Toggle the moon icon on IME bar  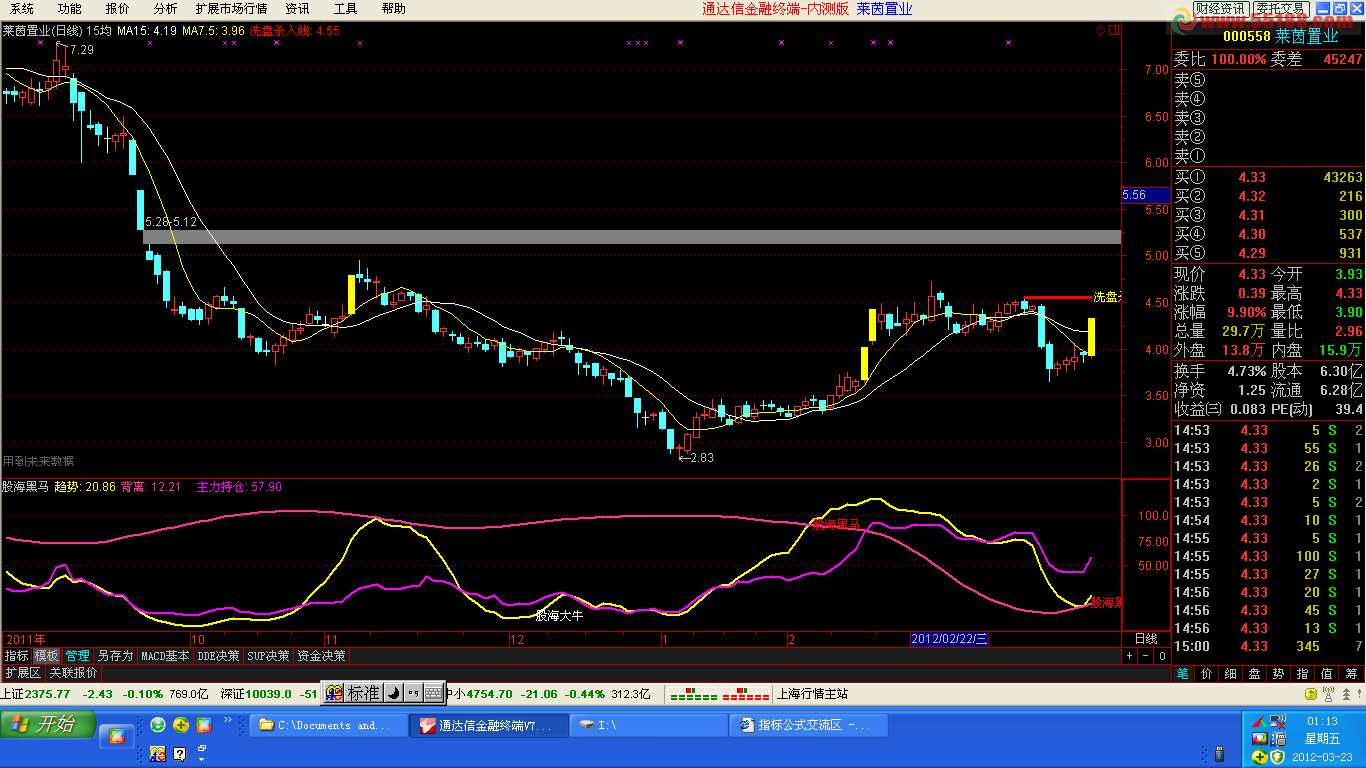(394, 693)
